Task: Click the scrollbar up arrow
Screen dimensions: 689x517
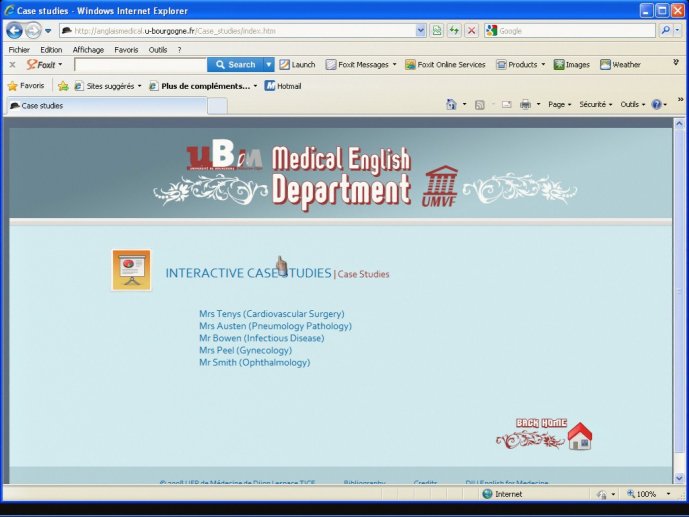Action: [x=679, y=123]
